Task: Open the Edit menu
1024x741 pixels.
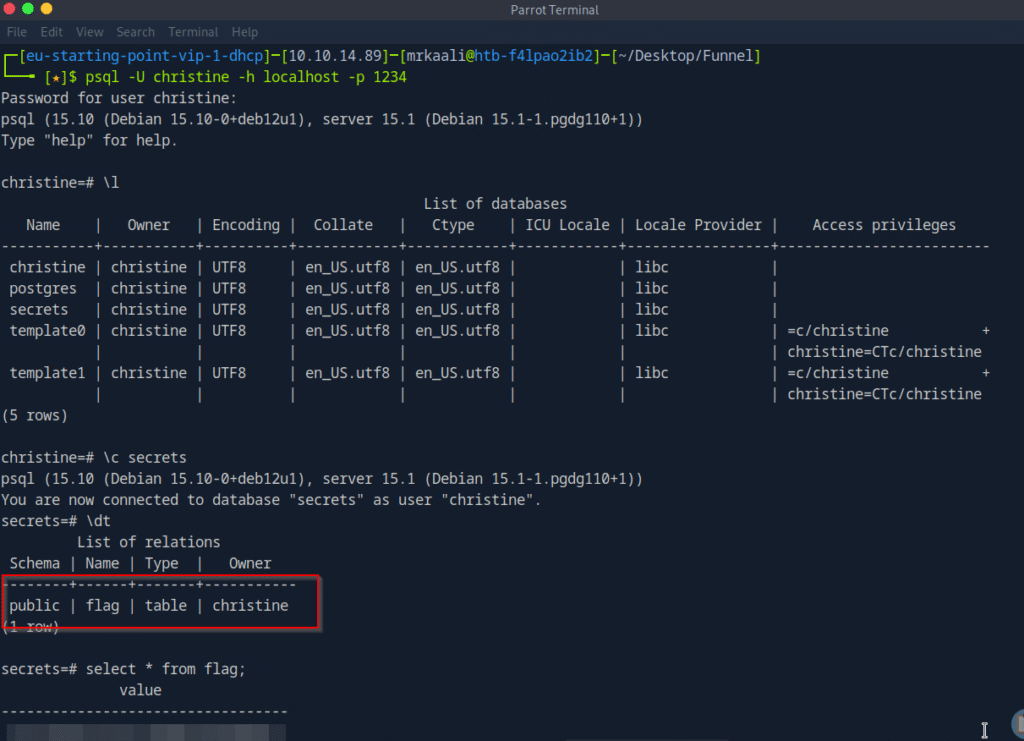Action: pos(51,32)
